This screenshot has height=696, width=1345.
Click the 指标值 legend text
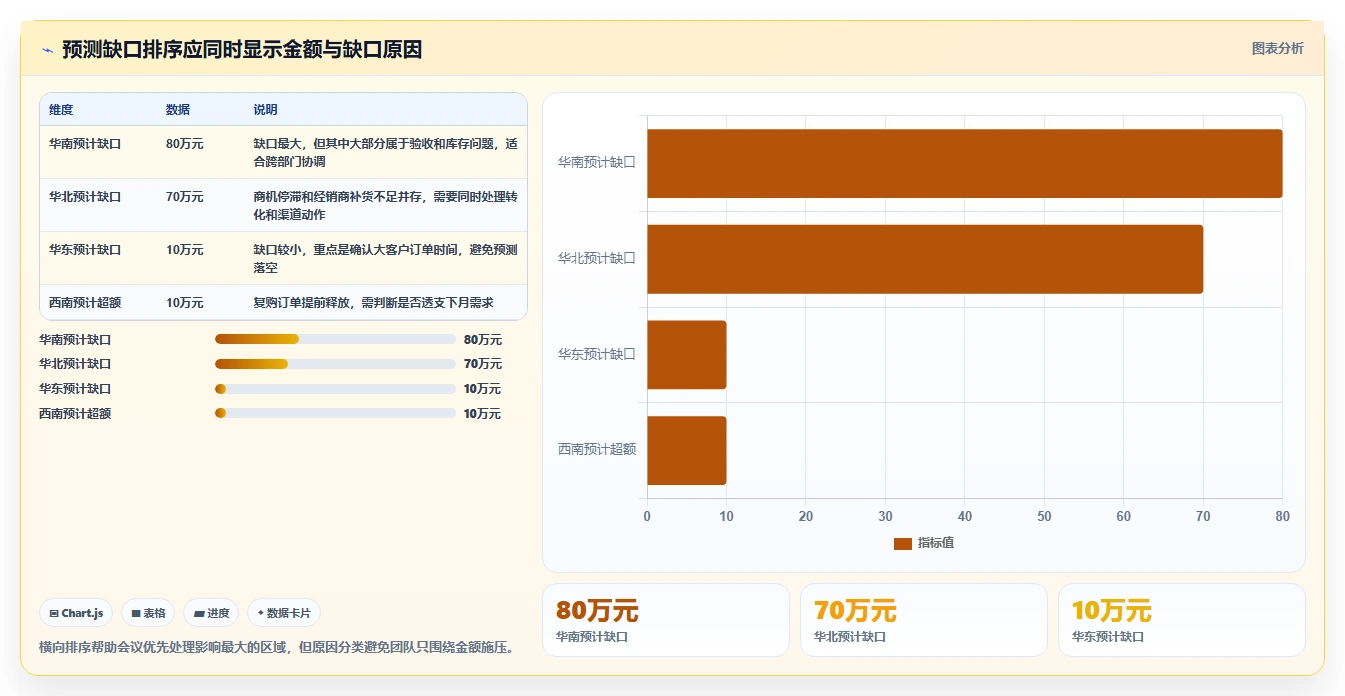click(x=936, y=543)
